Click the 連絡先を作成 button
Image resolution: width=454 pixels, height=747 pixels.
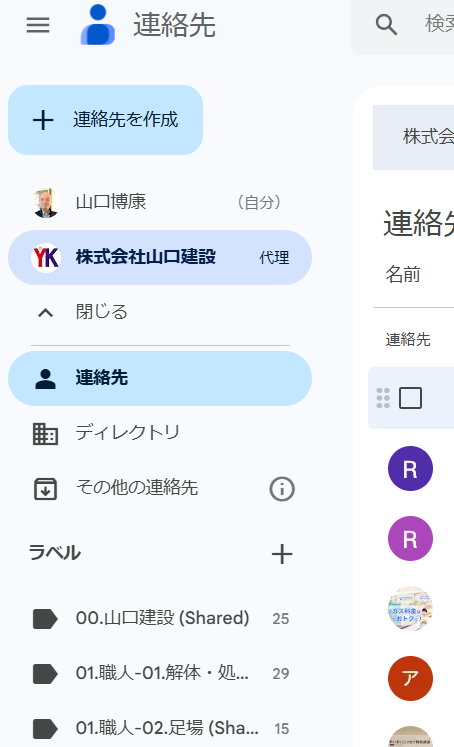point(105,120)
